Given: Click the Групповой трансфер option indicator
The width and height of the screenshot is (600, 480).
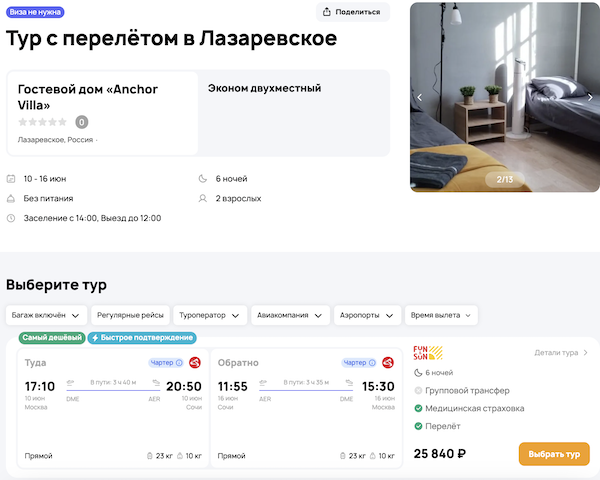Looking at the screenshot, I should click(x=418, y=390).
